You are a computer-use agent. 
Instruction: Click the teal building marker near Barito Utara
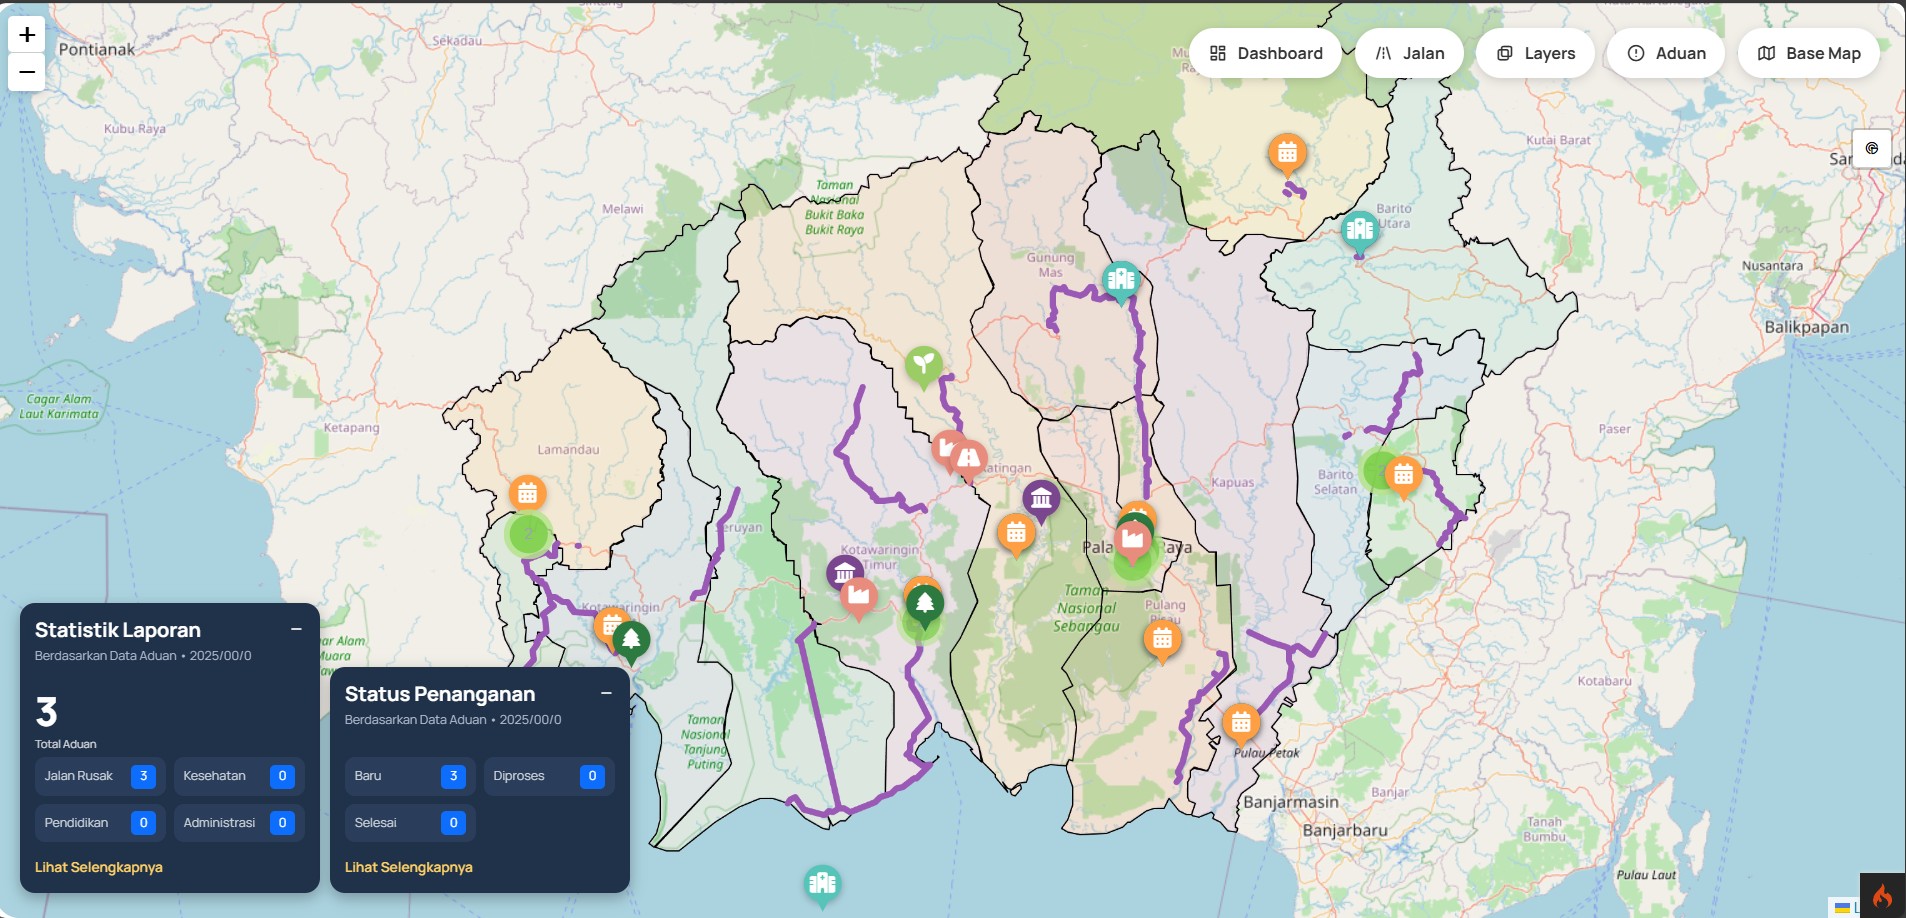pos(1359,230)
